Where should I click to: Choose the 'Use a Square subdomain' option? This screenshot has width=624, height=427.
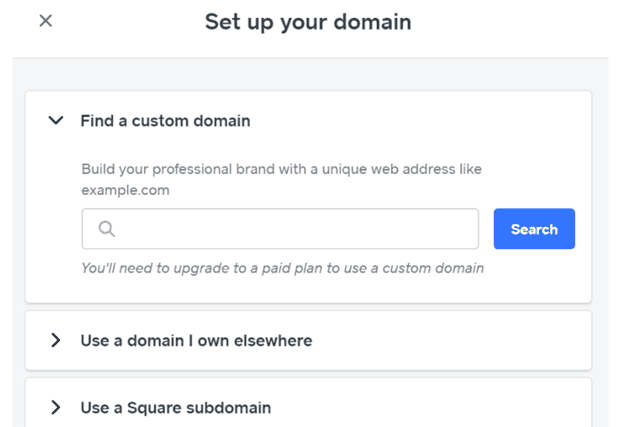pyautogui.click(x=175, y=407)
